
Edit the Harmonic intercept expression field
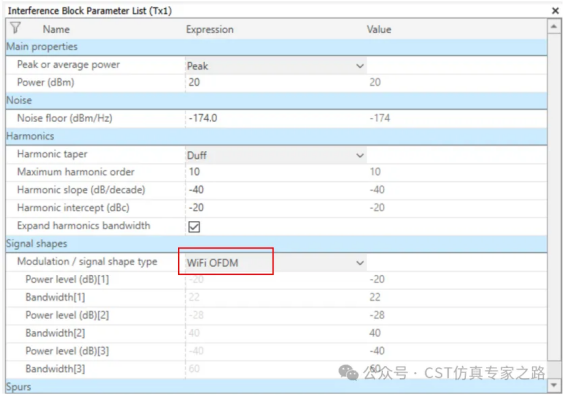tap(276, 208)
